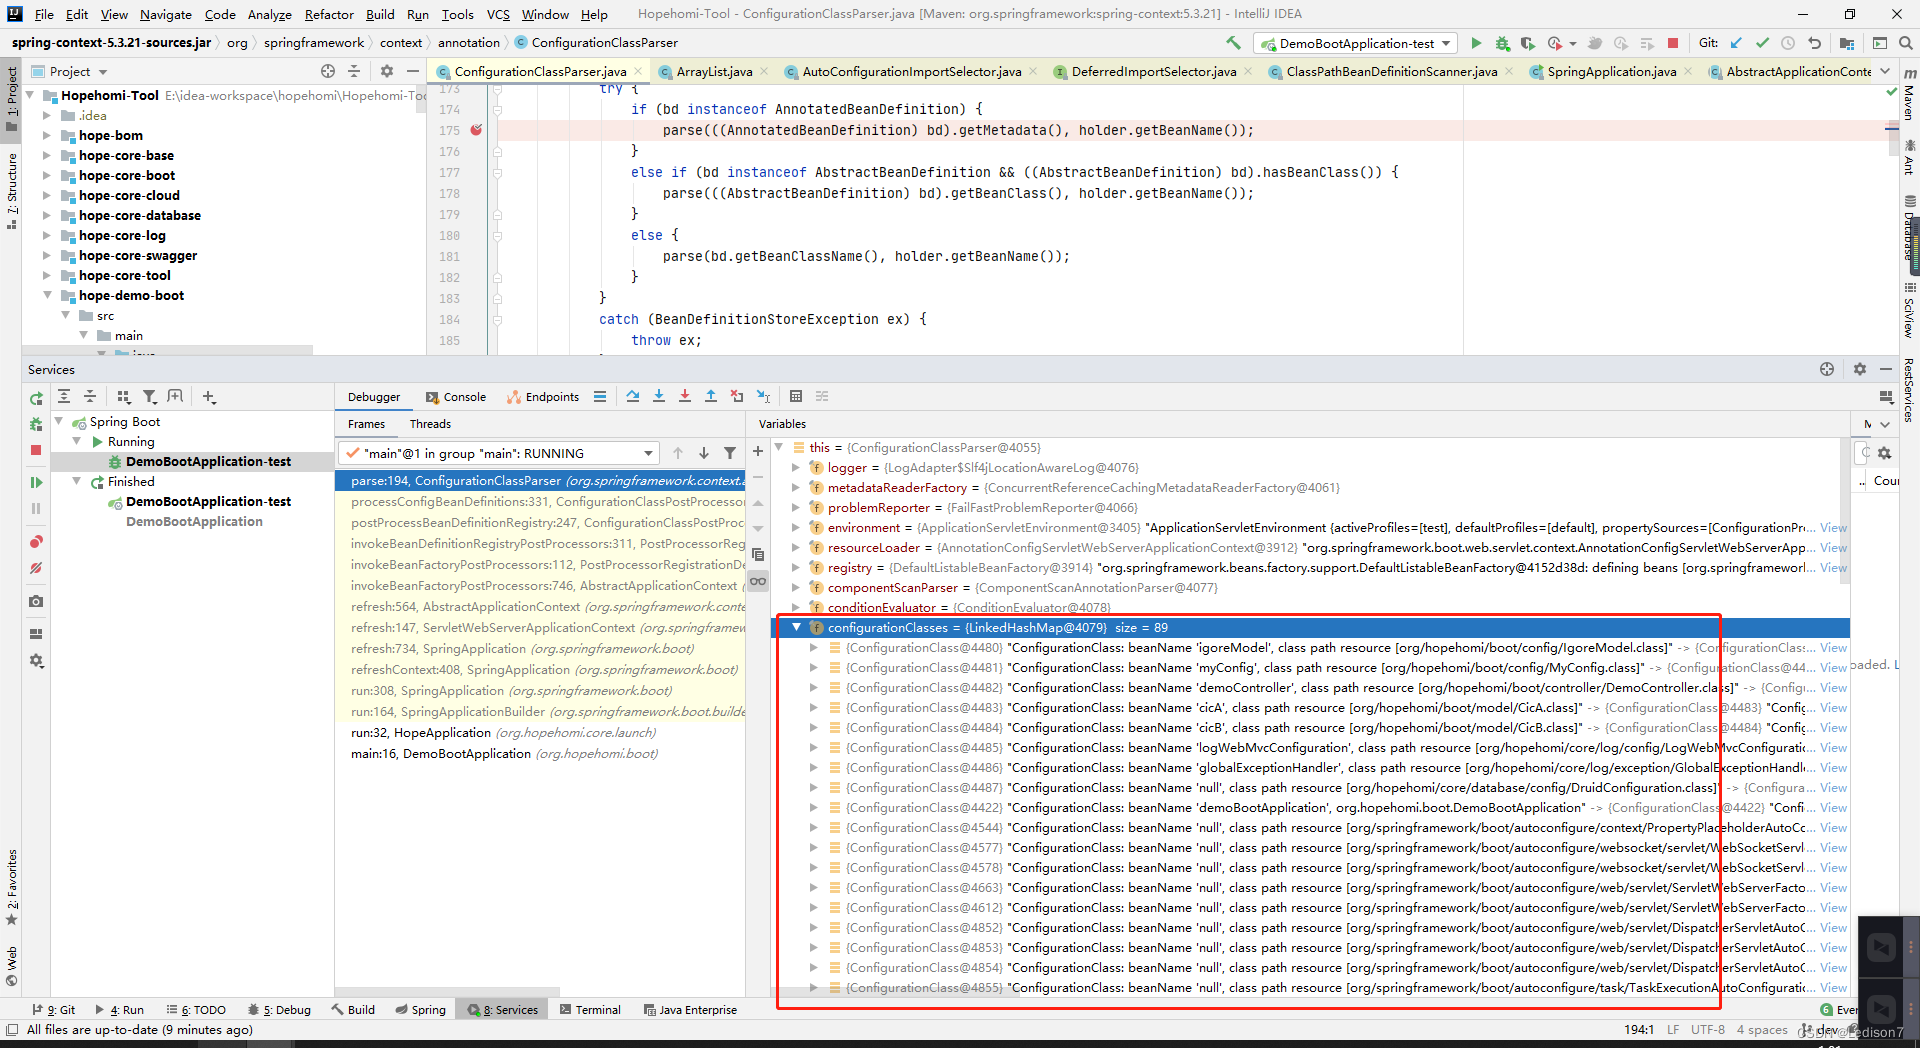Stop the running service with red square
Viewport: 1920px width, 1048px height.
click(x=36, y=451)
